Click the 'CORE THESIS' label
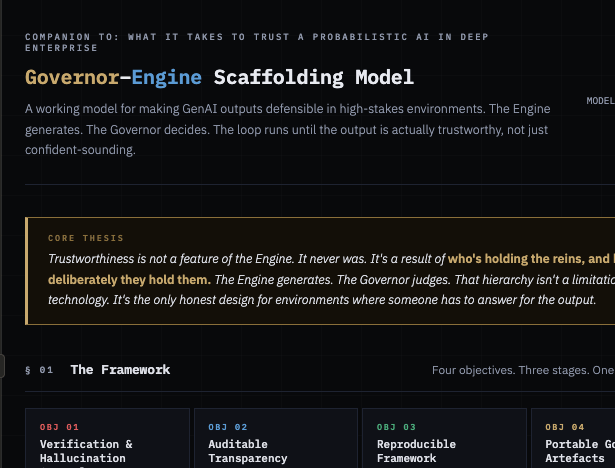Screen dimensions: 615x468 [x=86, y=238]
